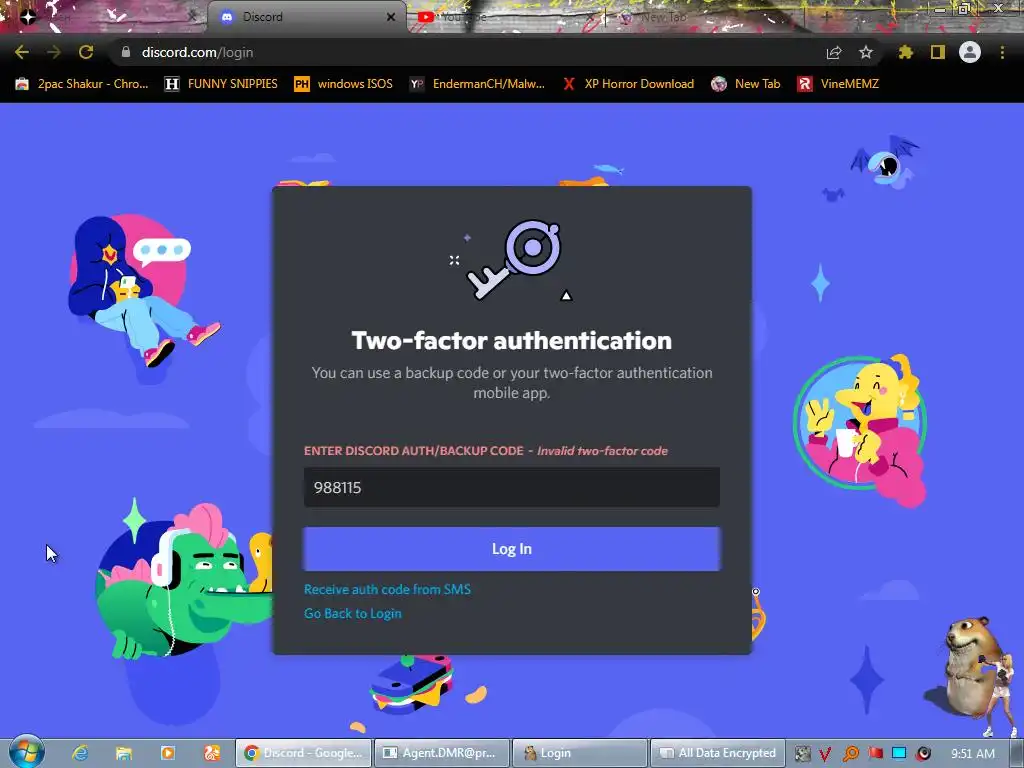This screenshot has width=1024, height=768.
Task: Click Receive auth code from SMS
Action: tap(387, 589)
